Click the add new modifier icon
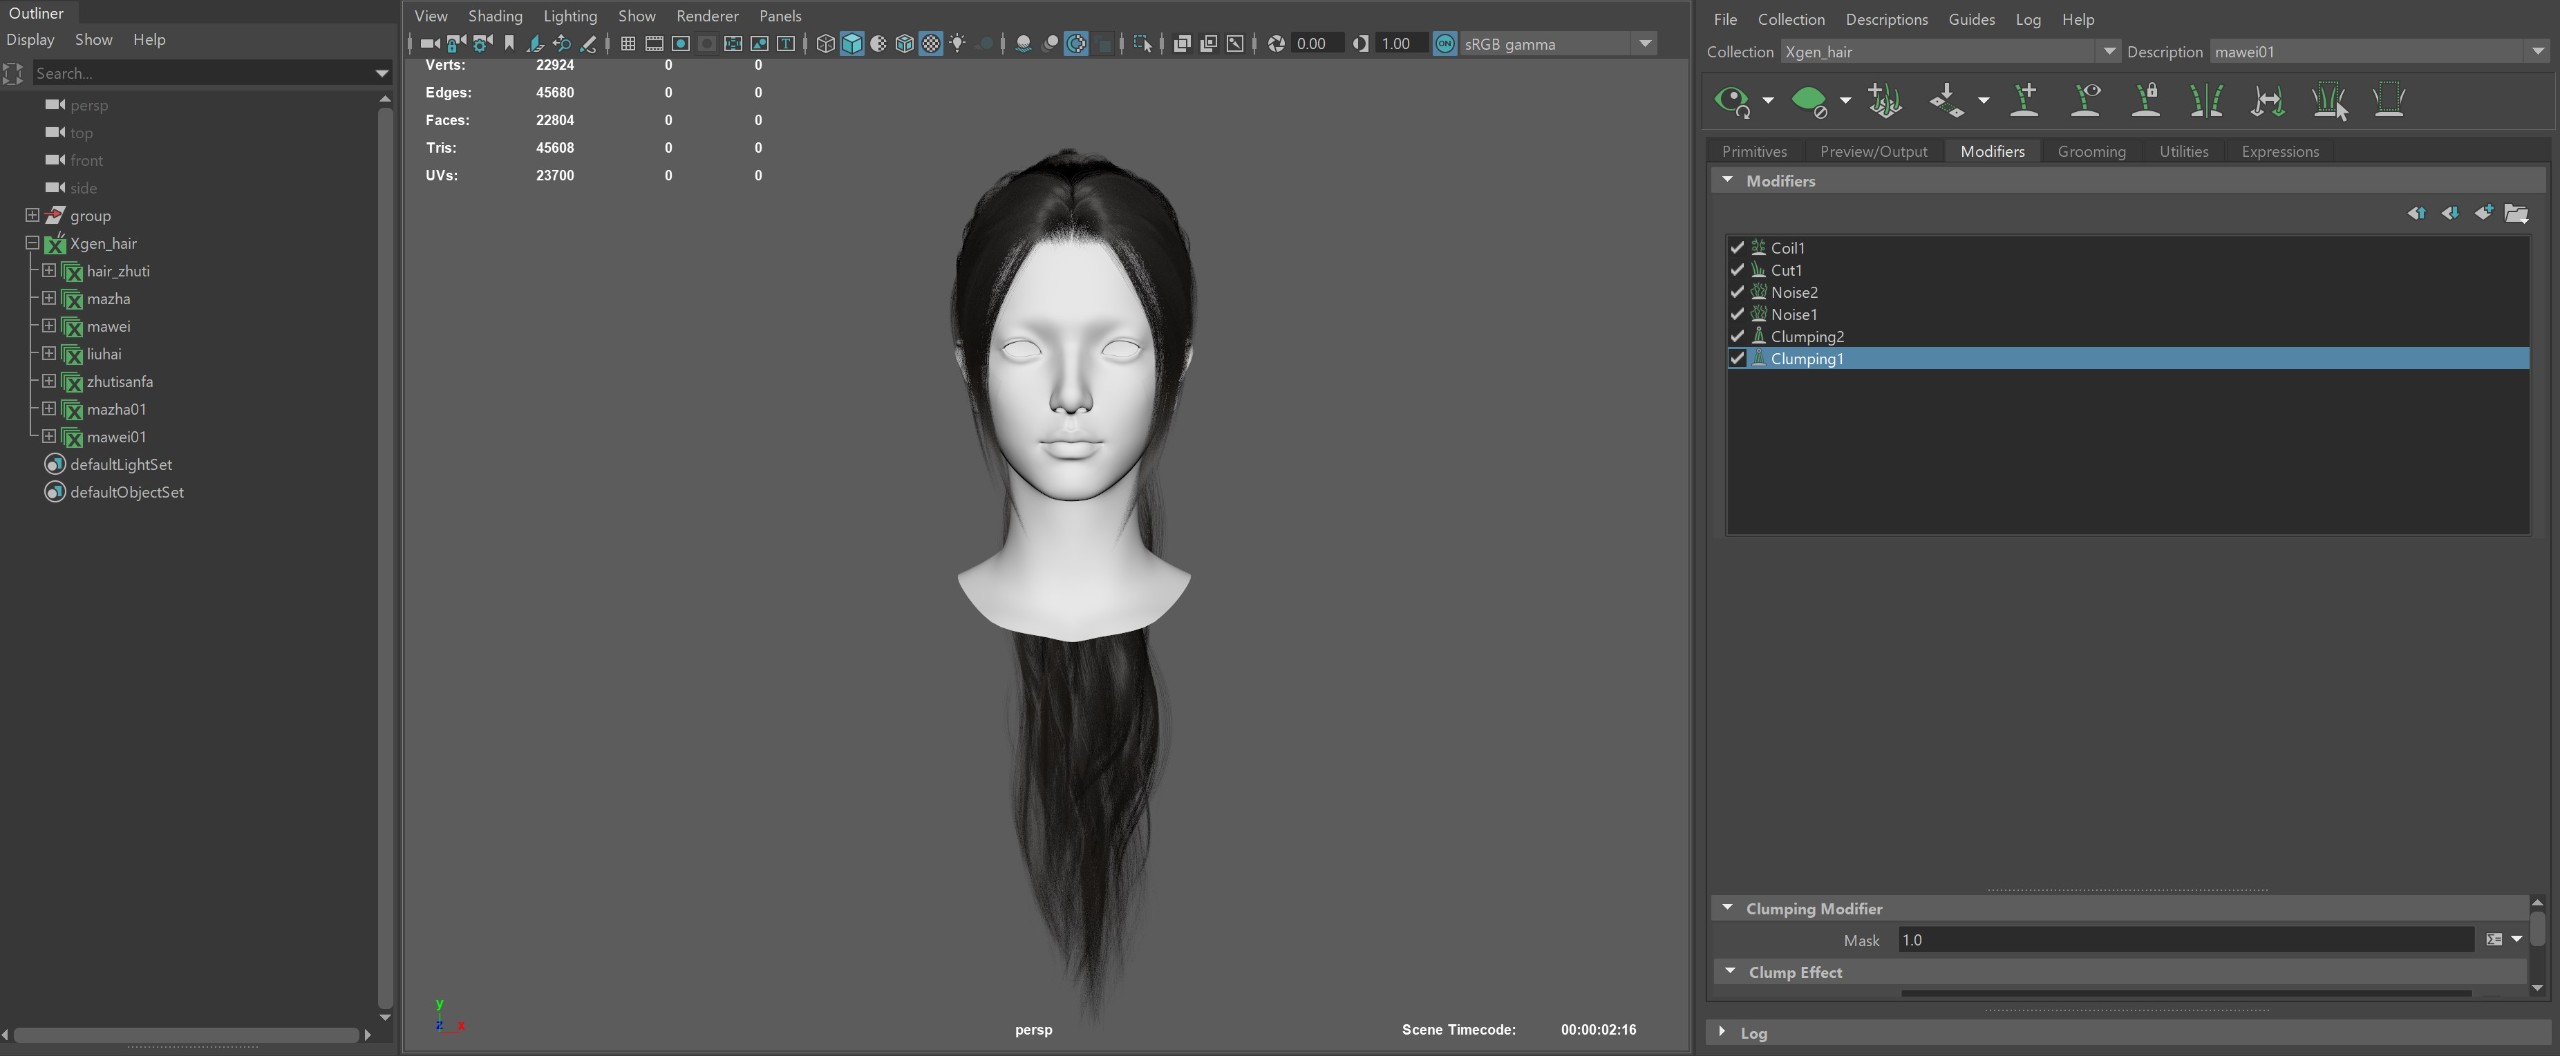This screenshot has width=2560, height=1056. point(2483,213)
